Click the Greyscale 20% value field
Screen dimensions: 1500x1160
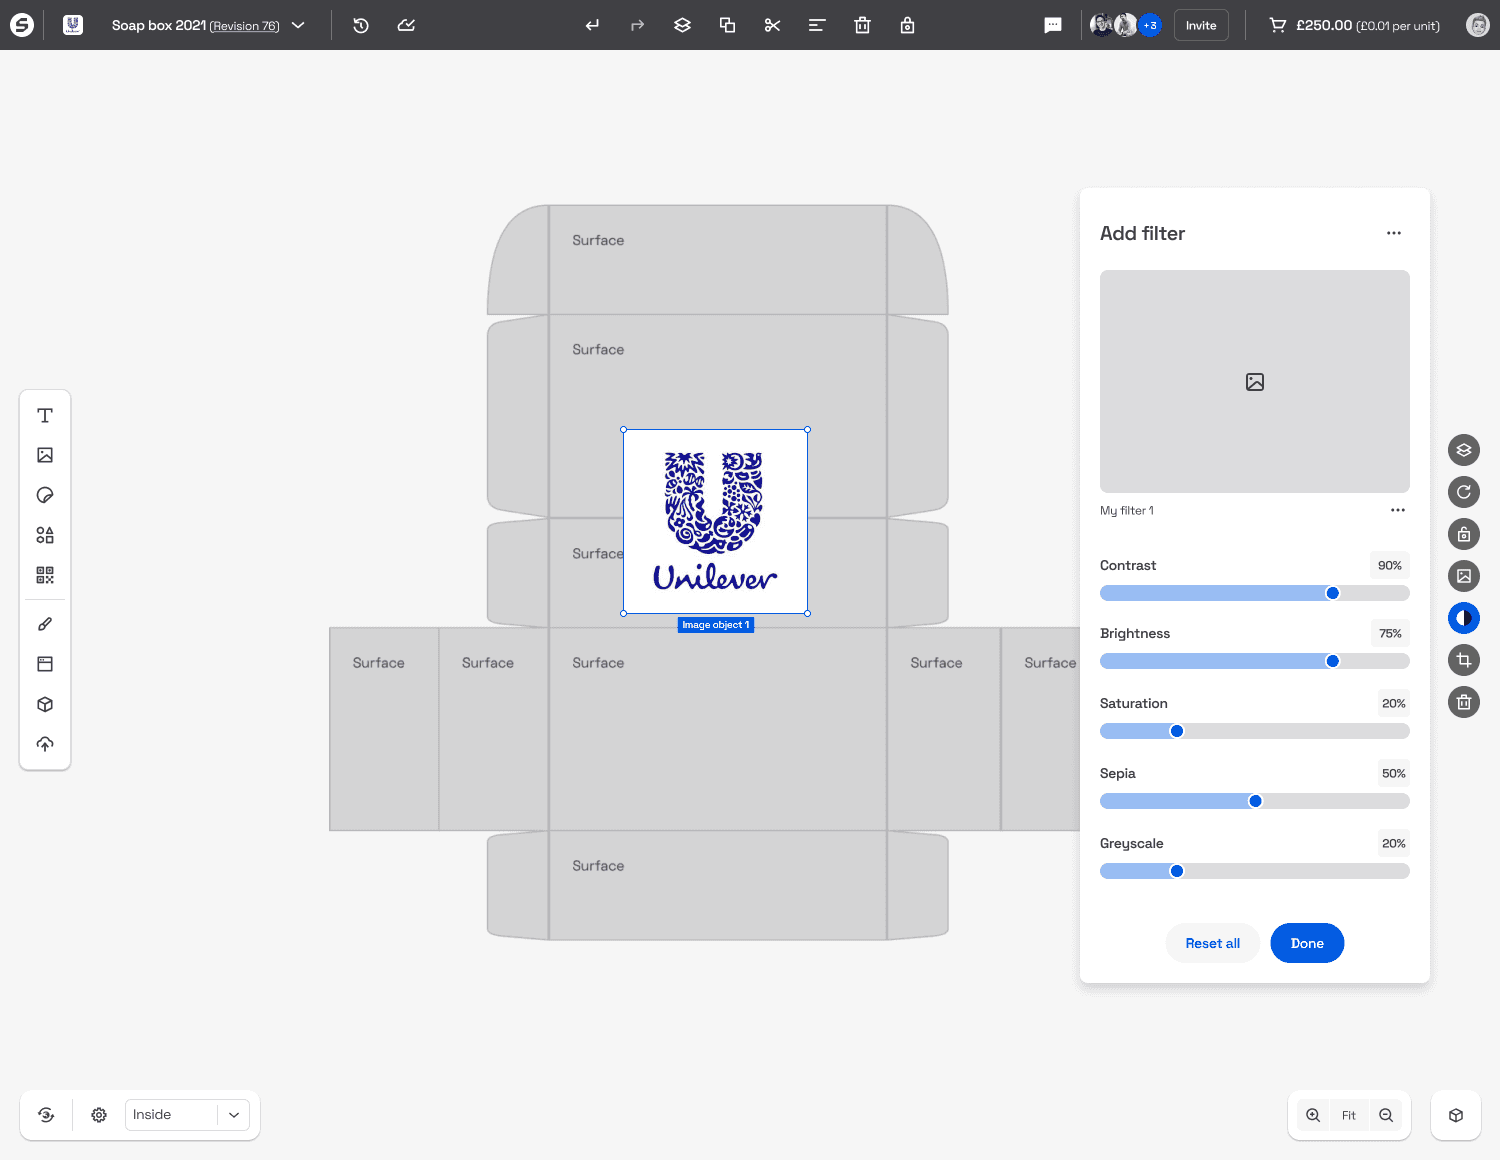pyautogui.click(x=1393, y=843)
